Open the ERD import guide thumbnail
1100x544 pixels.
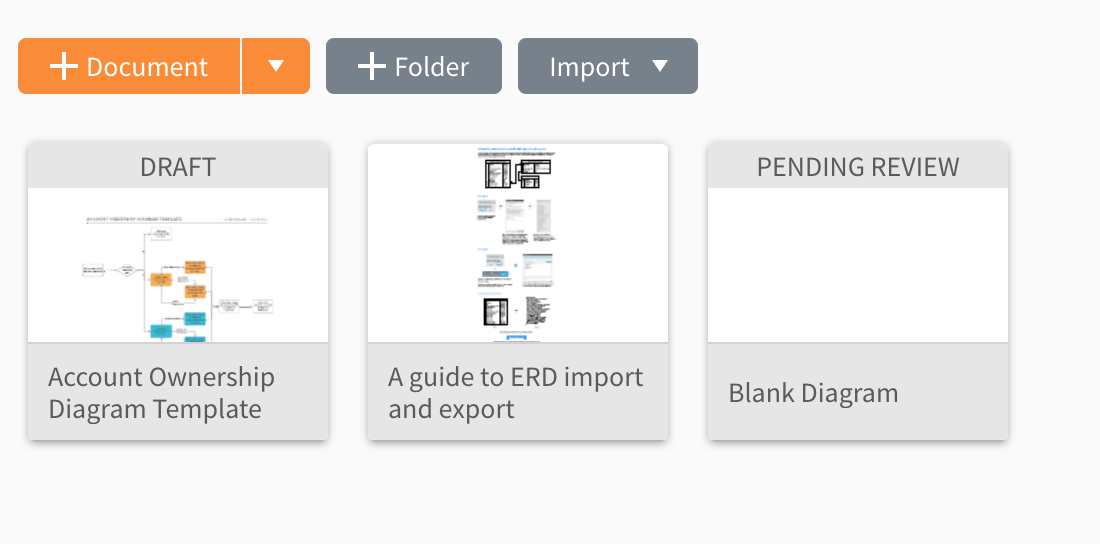point(518,244)
